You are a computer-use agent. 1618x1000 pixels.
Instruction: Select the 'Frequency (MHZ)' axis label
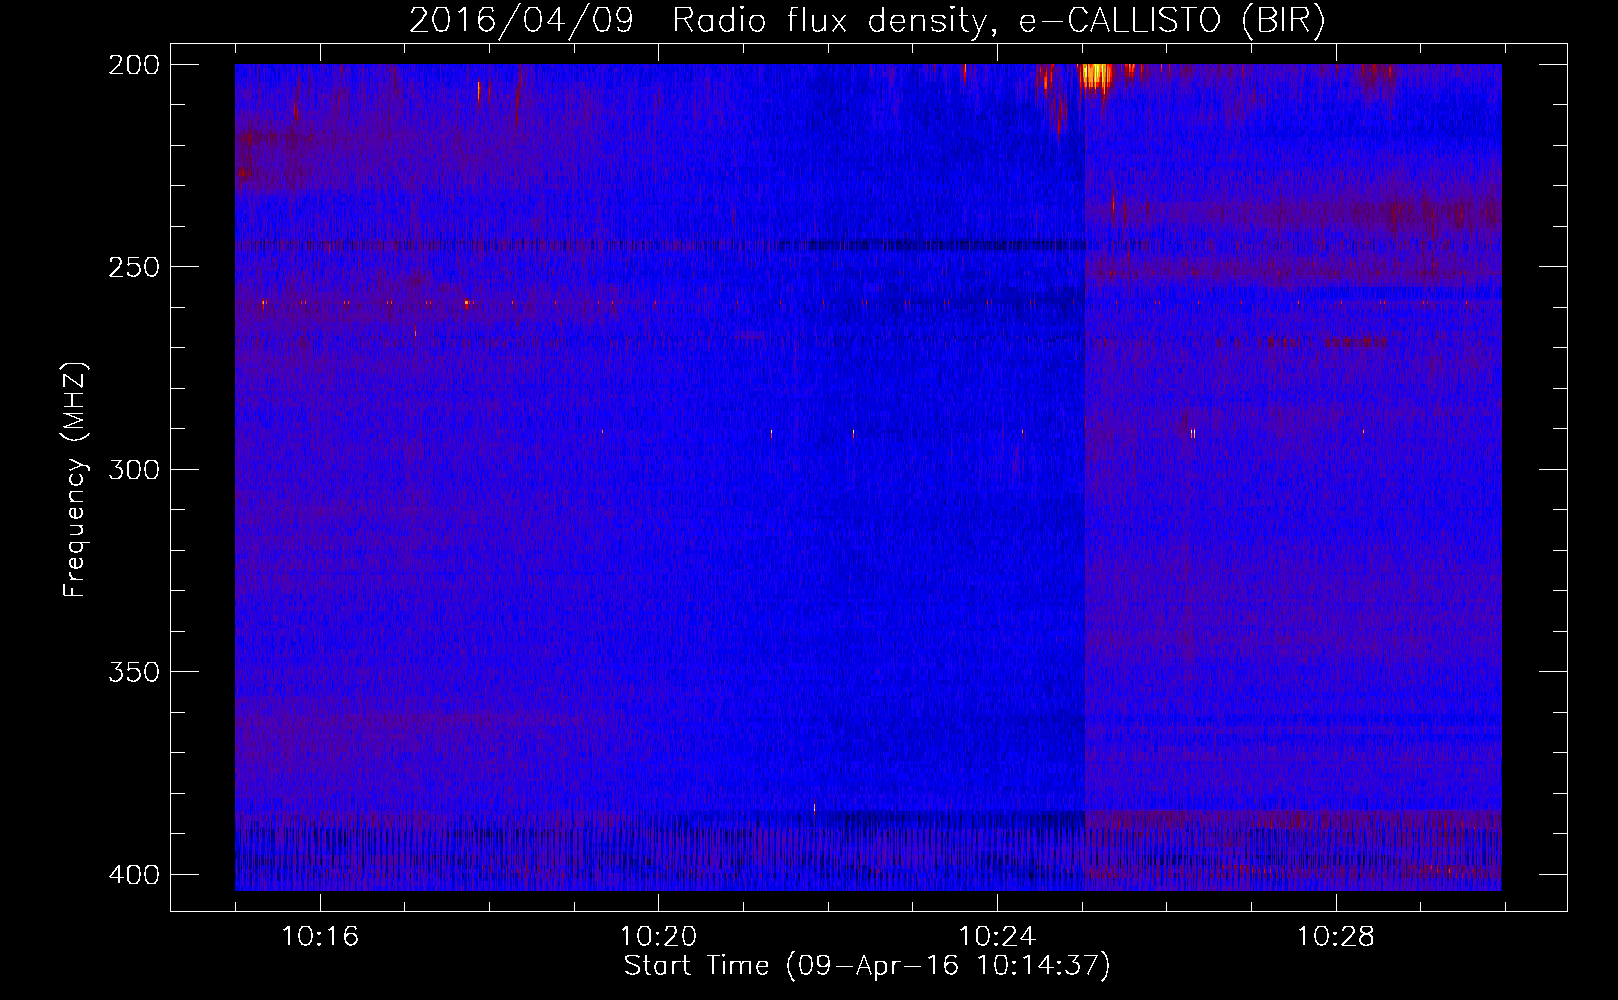pos(75,479)
